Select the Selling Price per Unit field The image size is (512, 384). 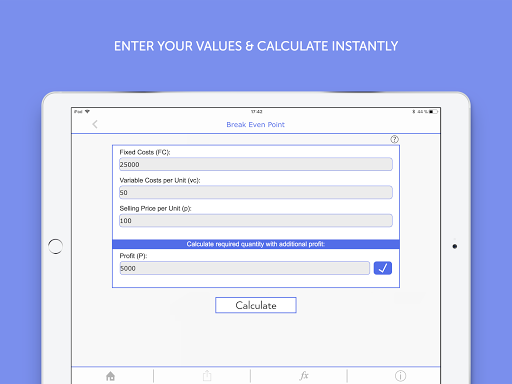tap(256, 221)
